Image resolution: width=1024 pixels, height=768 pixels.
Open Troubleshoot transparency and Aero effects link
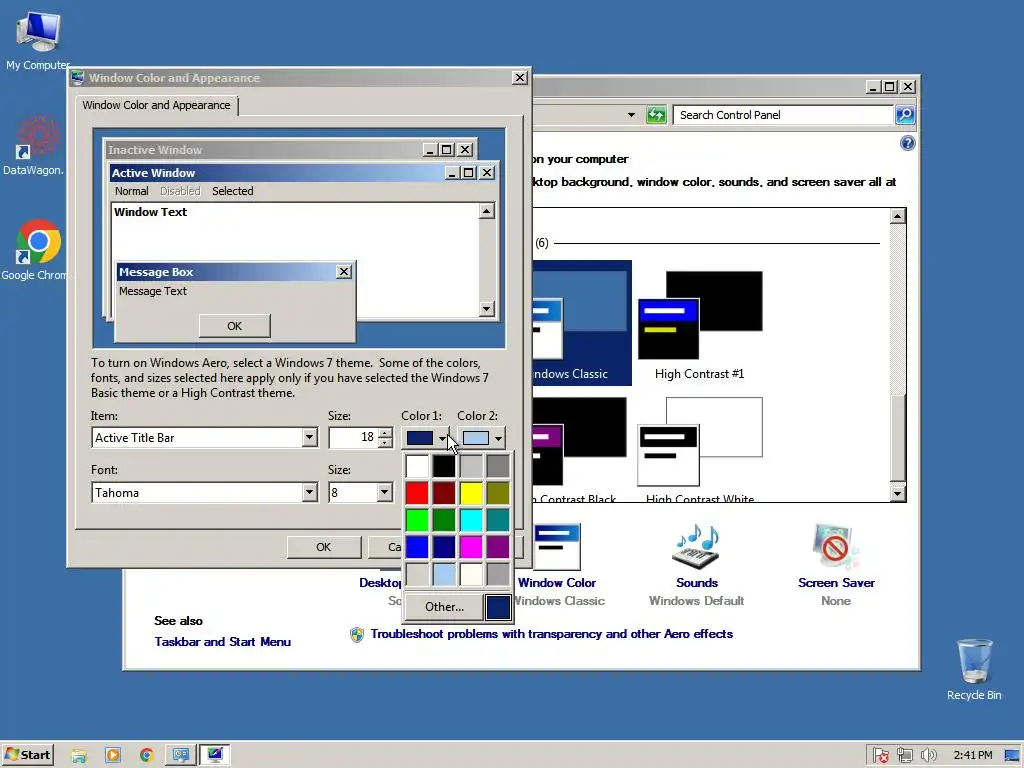551,633
